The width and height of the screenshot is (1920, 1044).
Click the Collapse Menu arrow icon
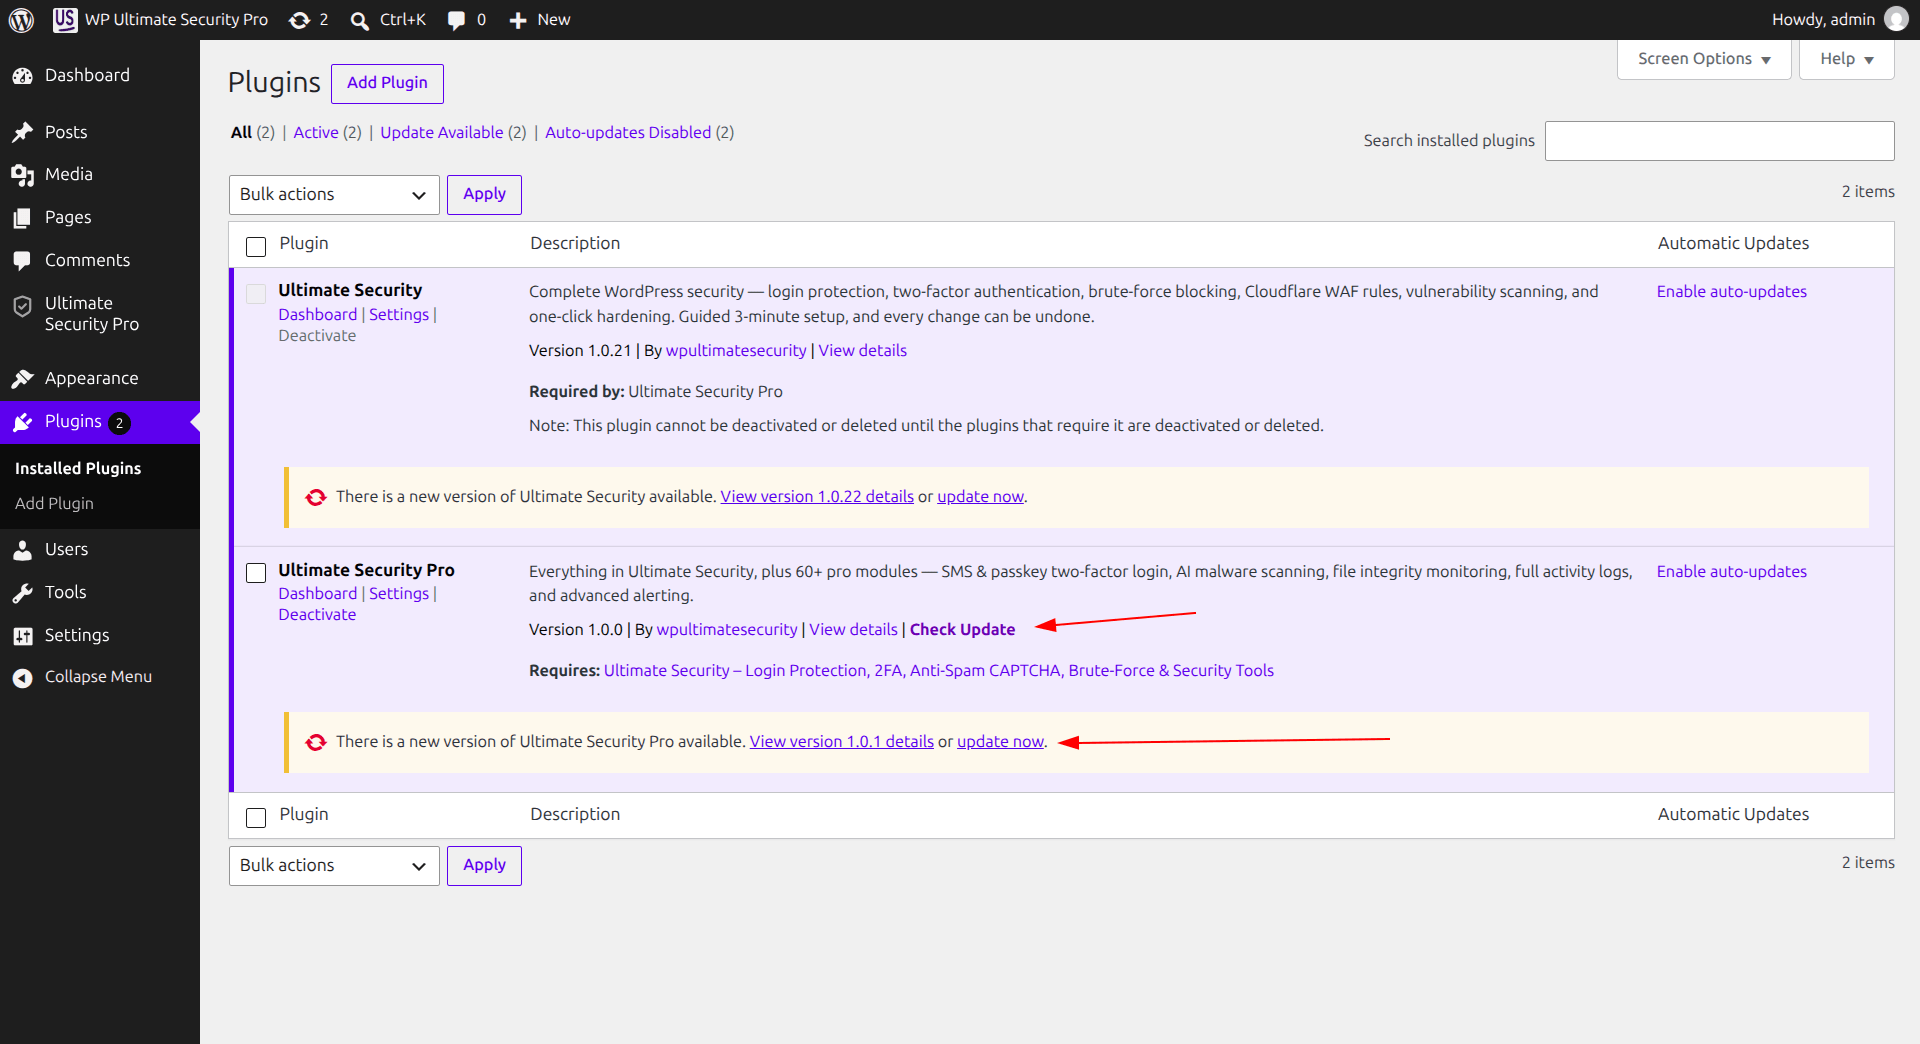tap(23, 678)
